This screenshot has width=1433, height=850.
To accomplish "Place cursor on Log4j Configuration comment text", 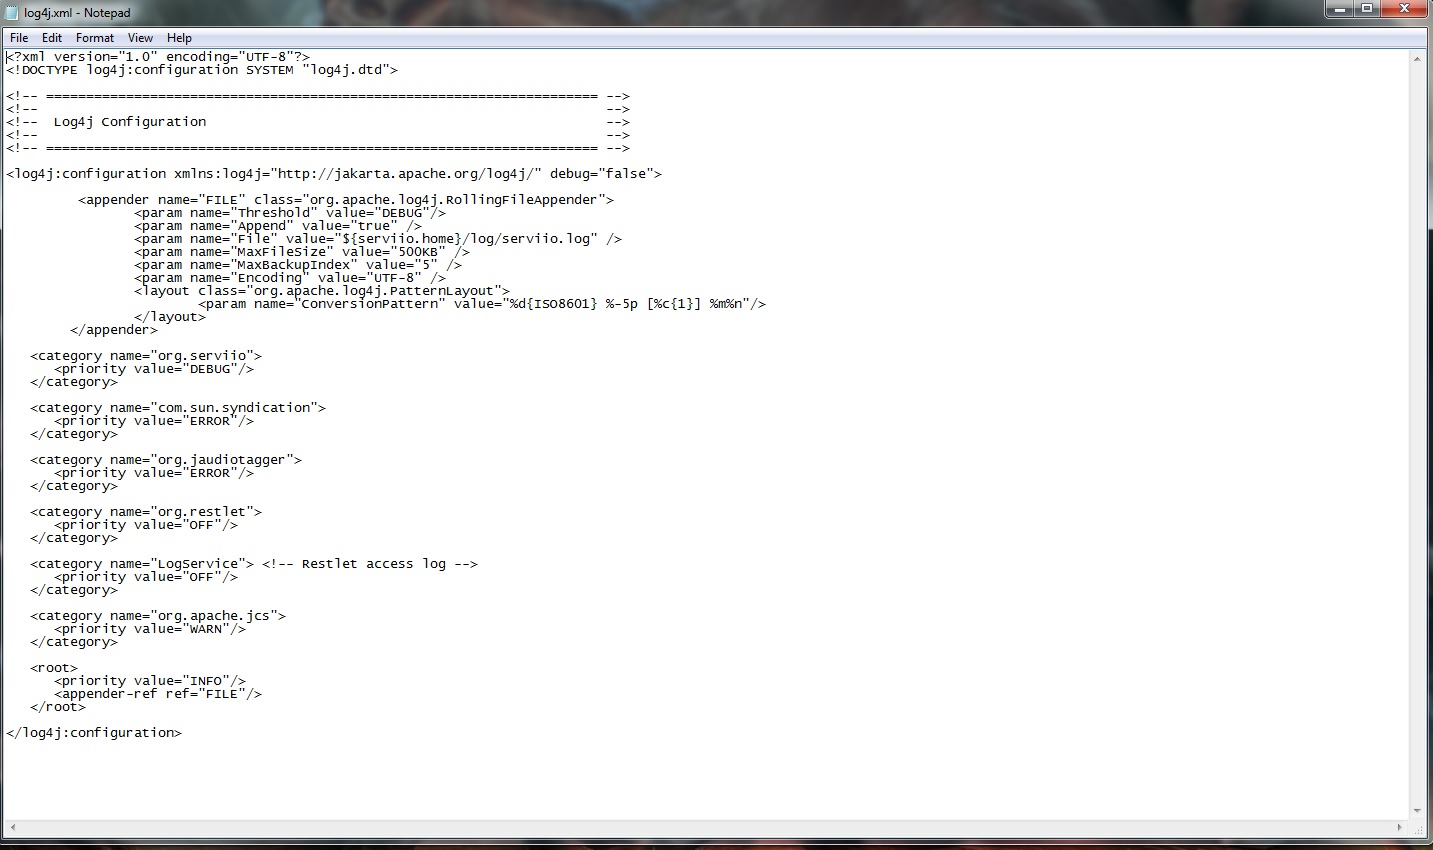I will pos(130,122).
